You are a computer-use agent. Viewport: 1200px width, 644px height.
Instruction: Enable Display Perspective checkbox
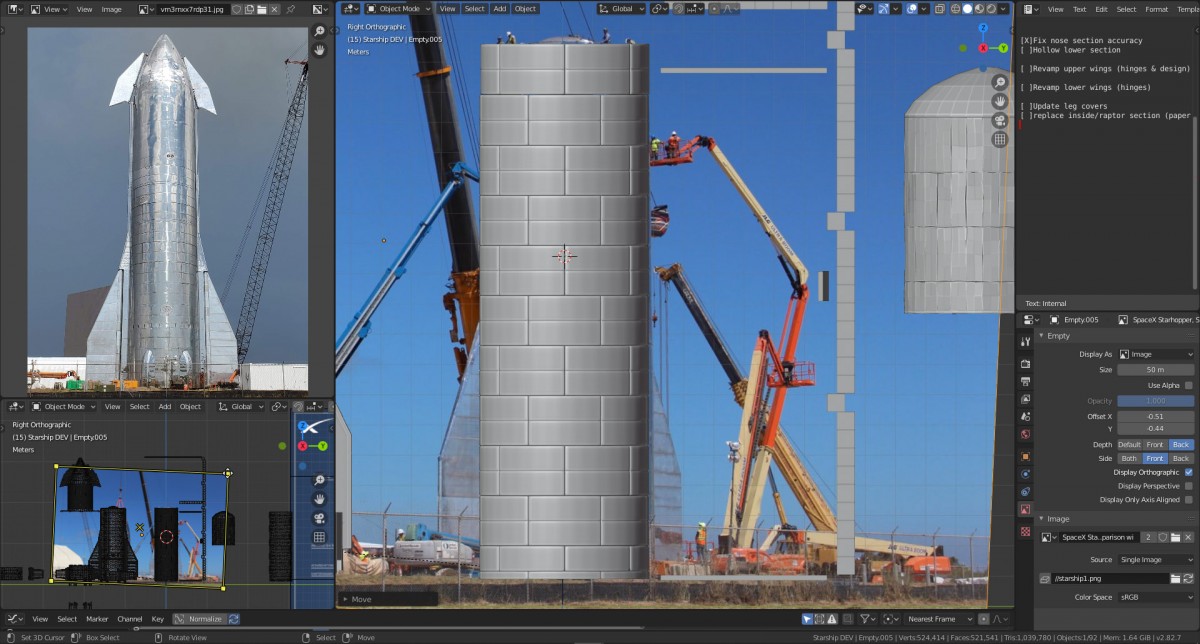click(1188, 486)
